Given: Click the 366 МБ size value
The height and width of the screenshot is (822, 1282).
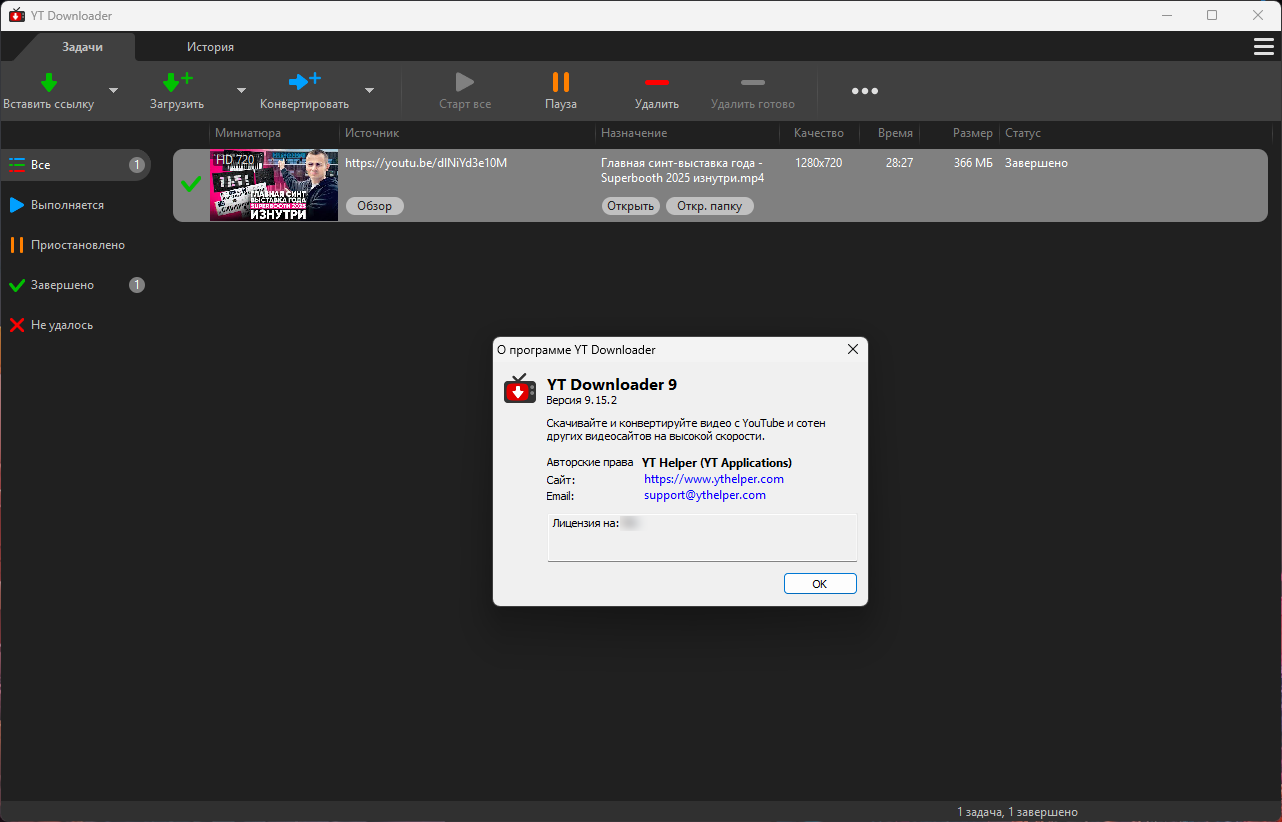Looking at the screenshot, I should pyautogui.click(x=973, y=163).
